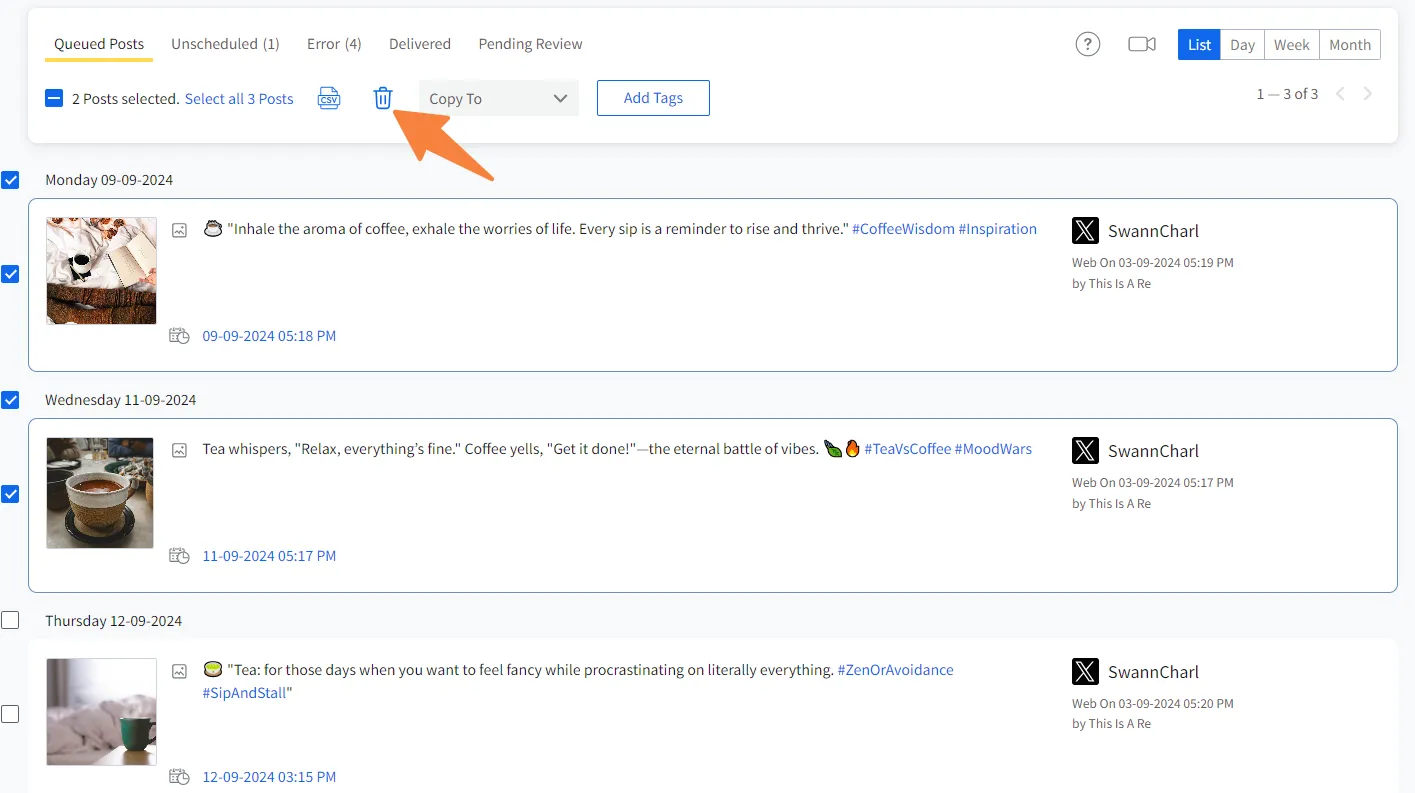This screenshot has height=793, width=1415.
Task: Click schedule icon next to 11-09-2024 05:17 PM
Action: tap(179, 556)
